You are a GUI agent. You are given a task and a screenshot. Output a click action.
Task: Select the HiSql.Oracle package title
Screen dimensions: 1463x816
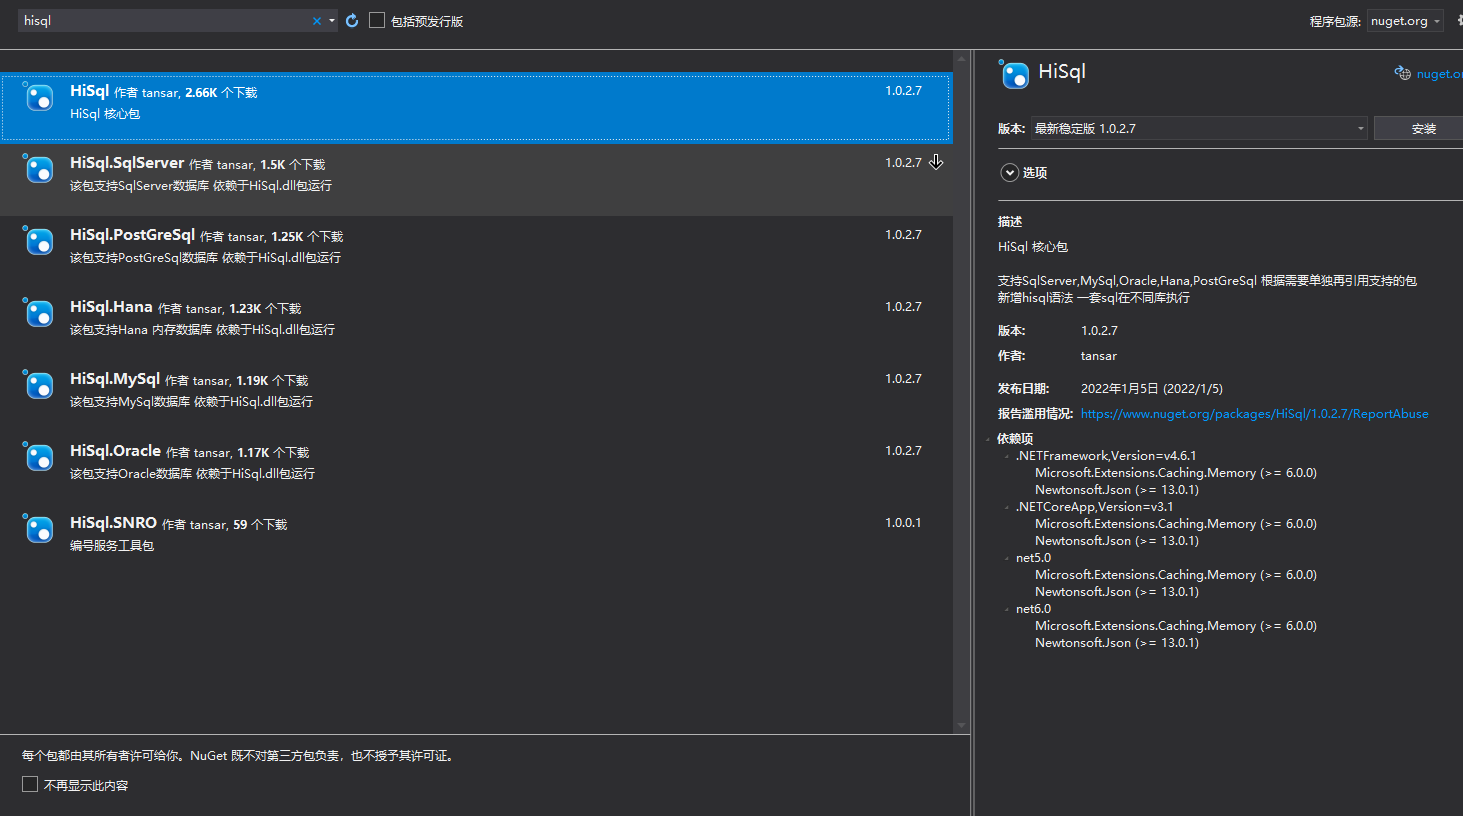115,451
